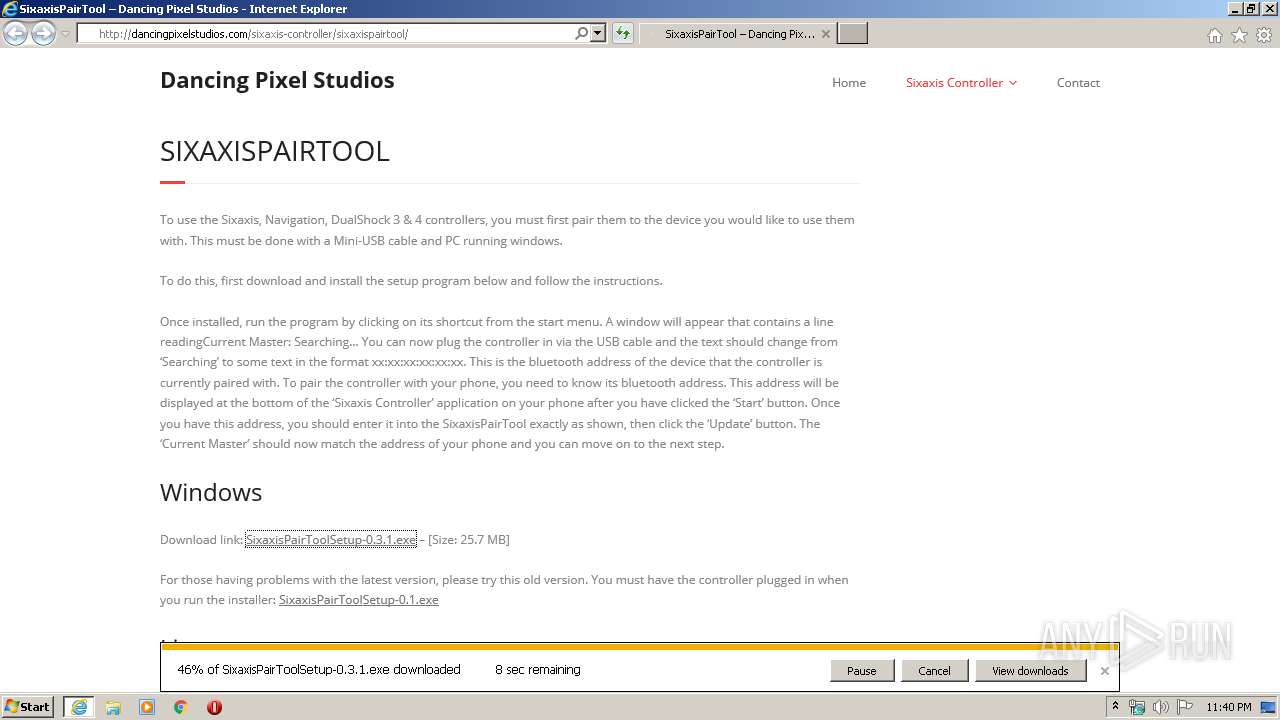Click the '[Size: 25.7 MB]' text

pyautogui.click(x=469, y=540)
